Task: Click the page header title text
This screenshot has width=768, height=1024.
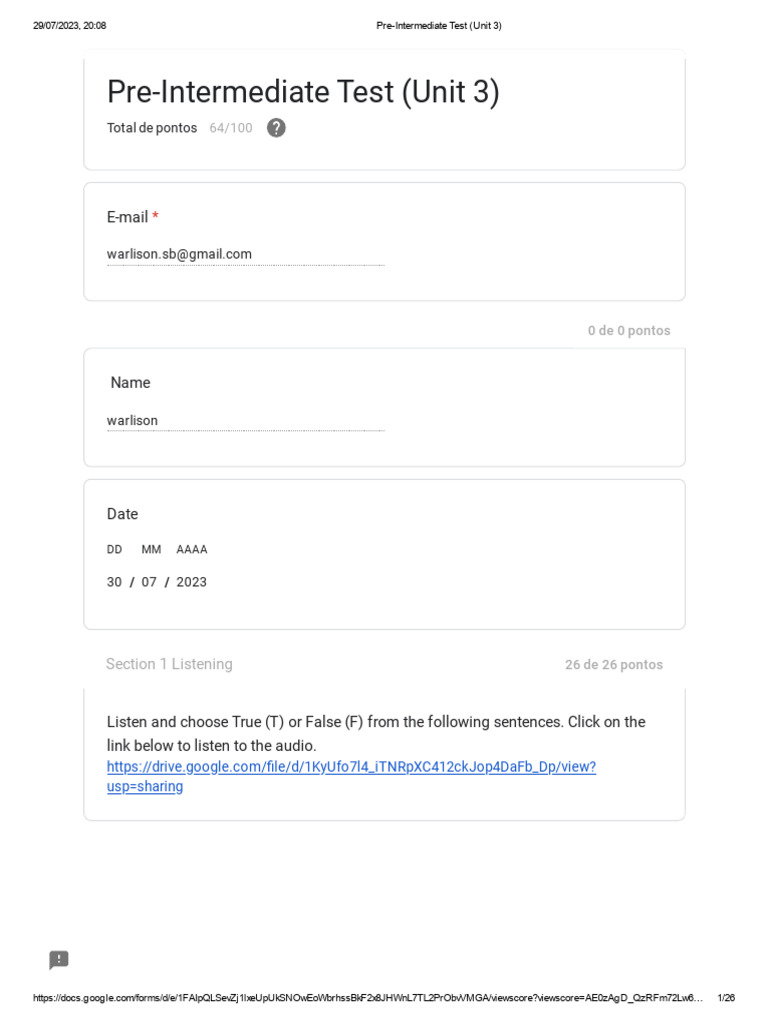Action: coord(439,26)
